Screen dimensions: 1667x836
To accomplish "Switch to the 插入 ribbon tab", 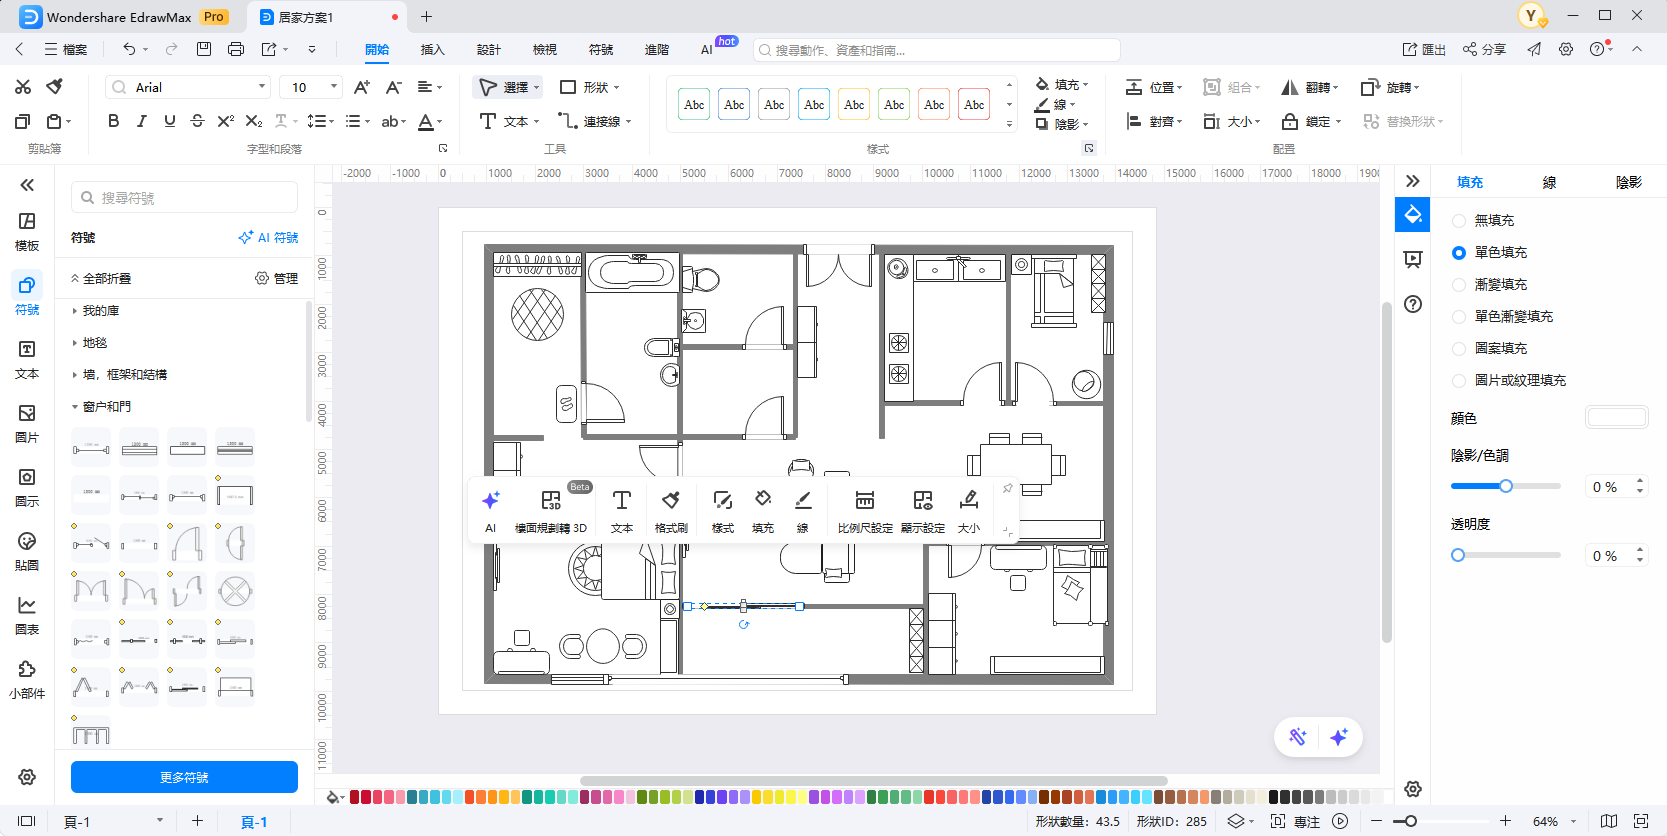I will point(432,49).
